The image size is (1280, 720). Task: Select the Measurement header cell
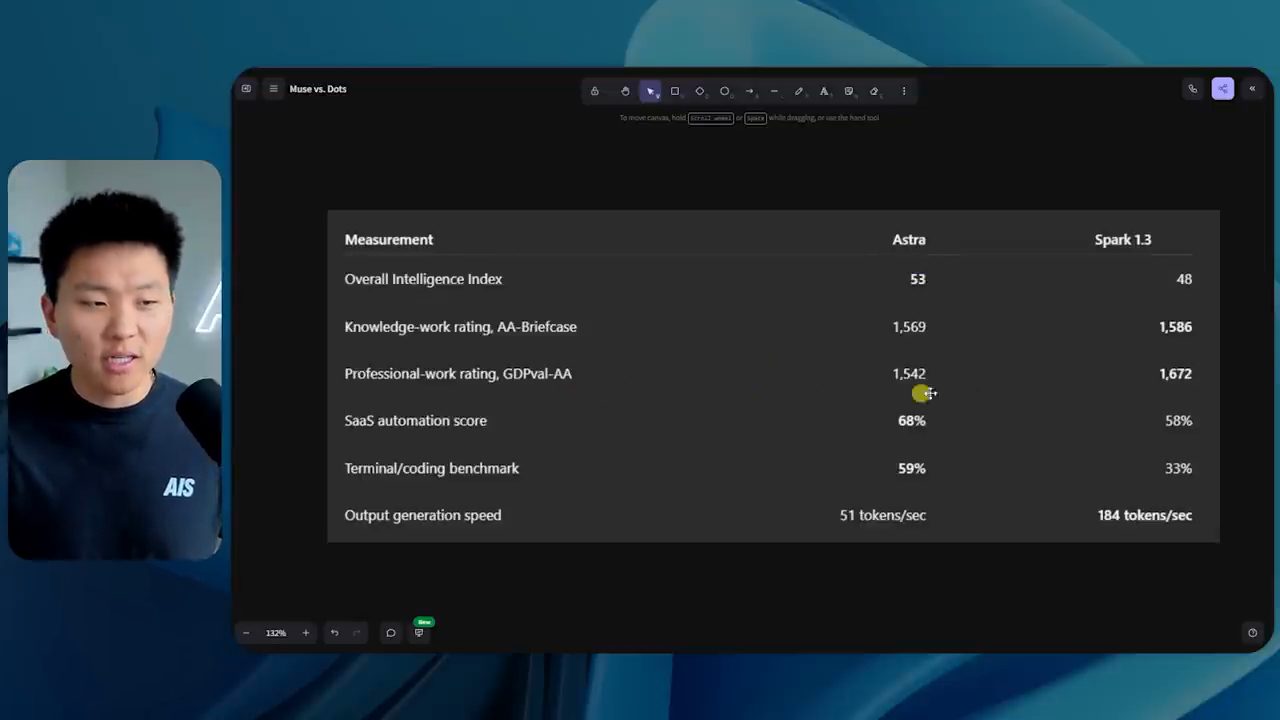pos(389,240)
